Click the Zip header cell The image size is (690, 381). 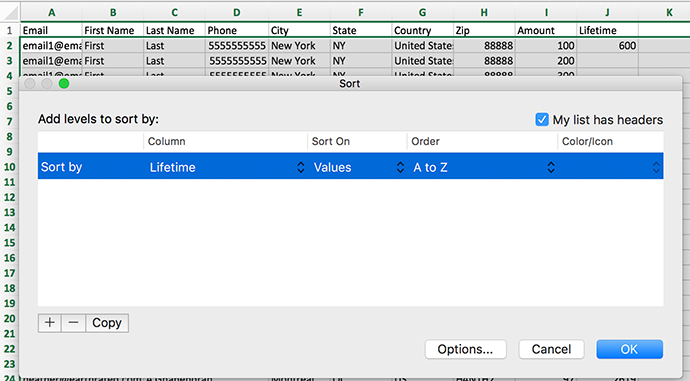(484, 30)
